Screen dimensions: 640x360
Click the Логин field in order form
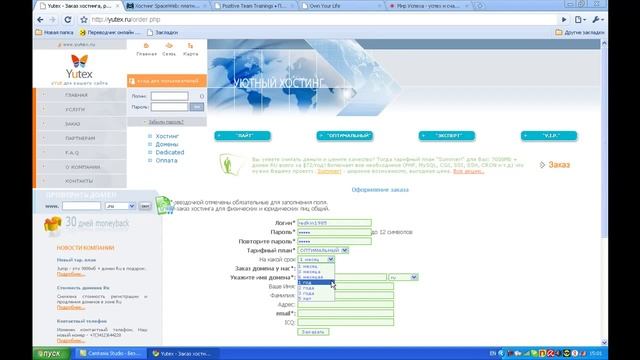(x=334, y=223)
